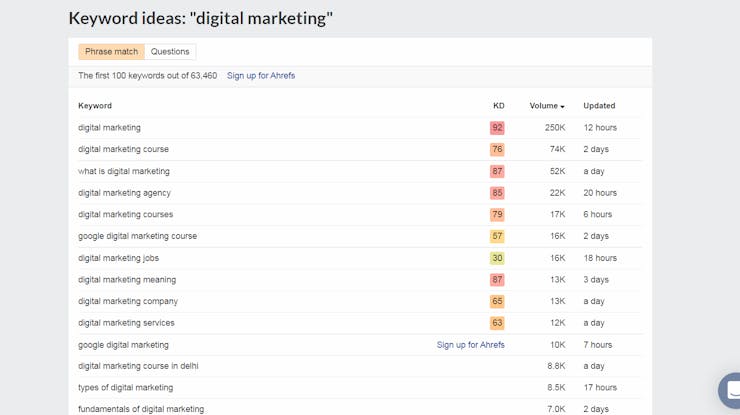Click the yellow KD 57 badge
Screen dimensions: 740x415
497,236
